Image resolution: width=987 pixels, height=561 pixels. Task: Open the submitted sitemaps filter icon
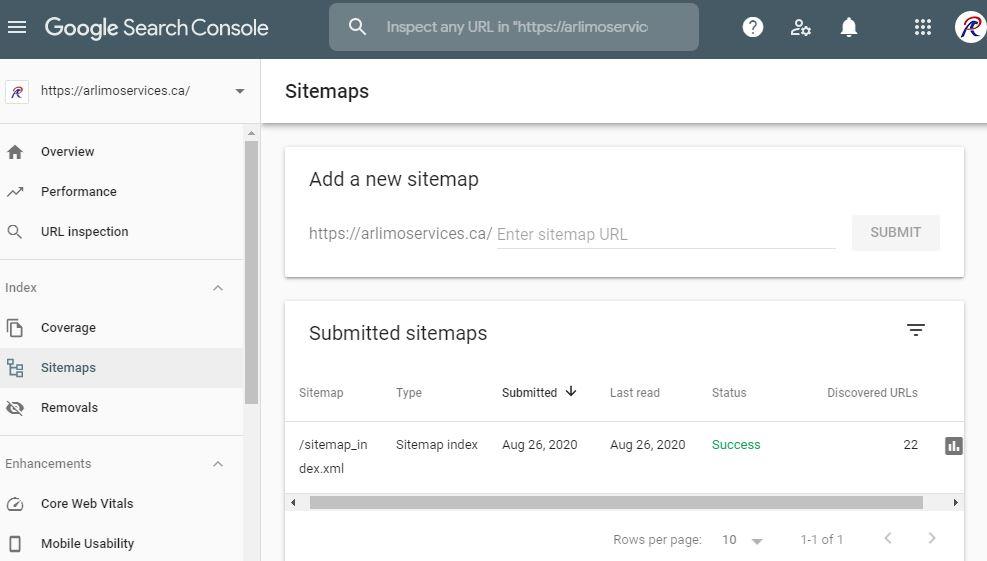tap(915, 330)
